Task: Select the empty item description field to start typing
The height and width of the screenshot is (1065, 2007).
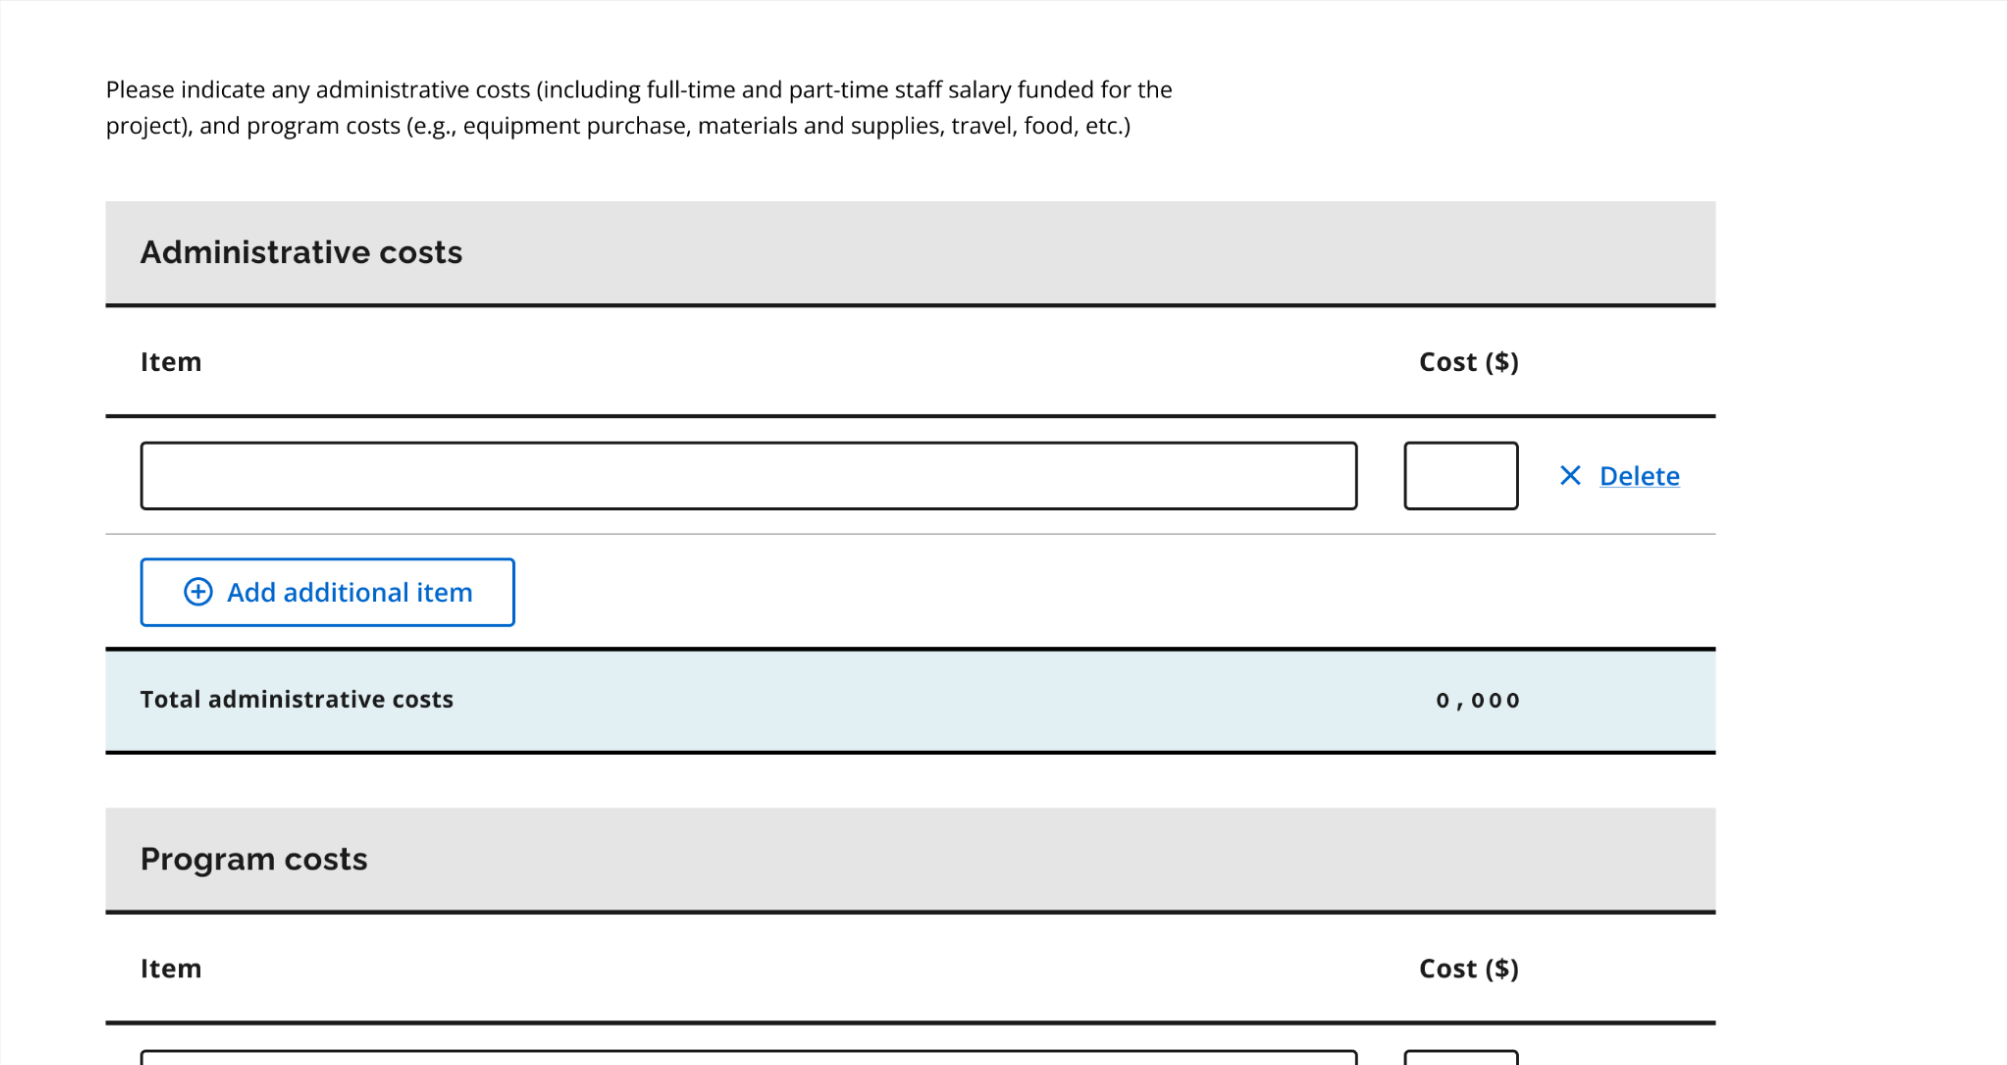Action: coord(749,476)
